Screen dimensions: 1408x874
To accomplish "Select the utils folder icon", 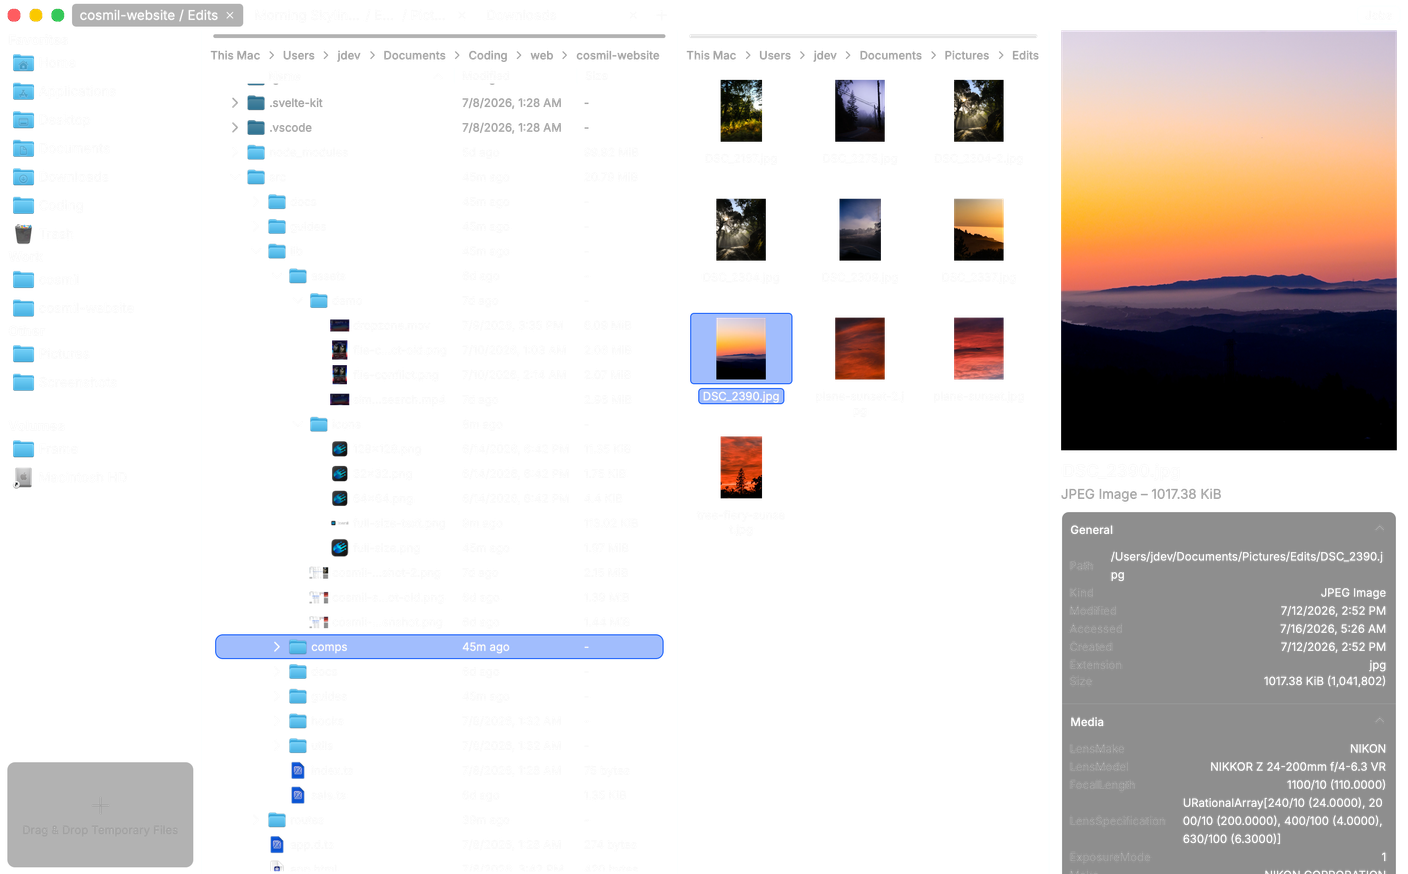I will point(298,746).
